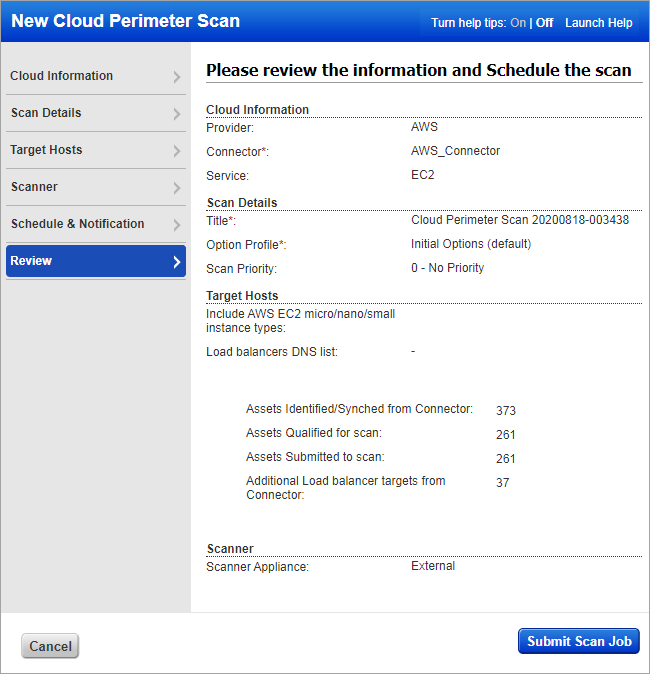Go to the Target Hosts step
This screenshot has width=650, height=674.
point(96,150)
